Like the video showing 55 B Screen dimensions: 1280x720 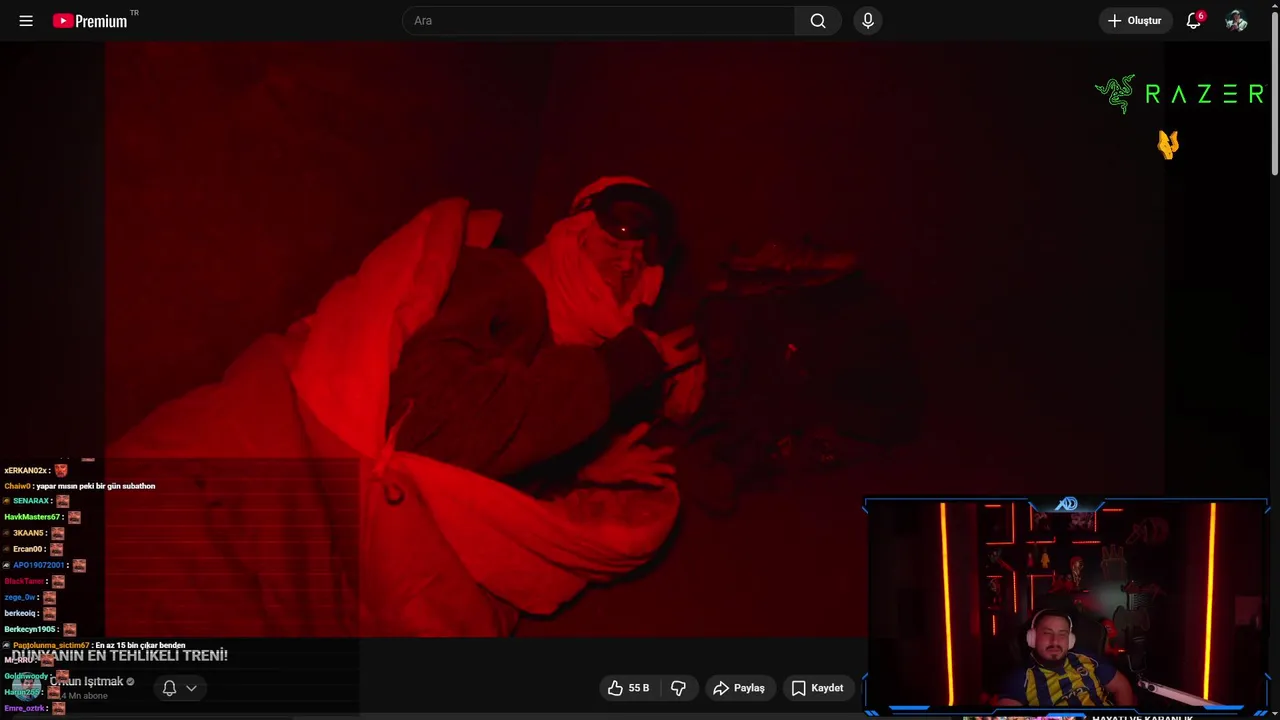tap(628, 688)
